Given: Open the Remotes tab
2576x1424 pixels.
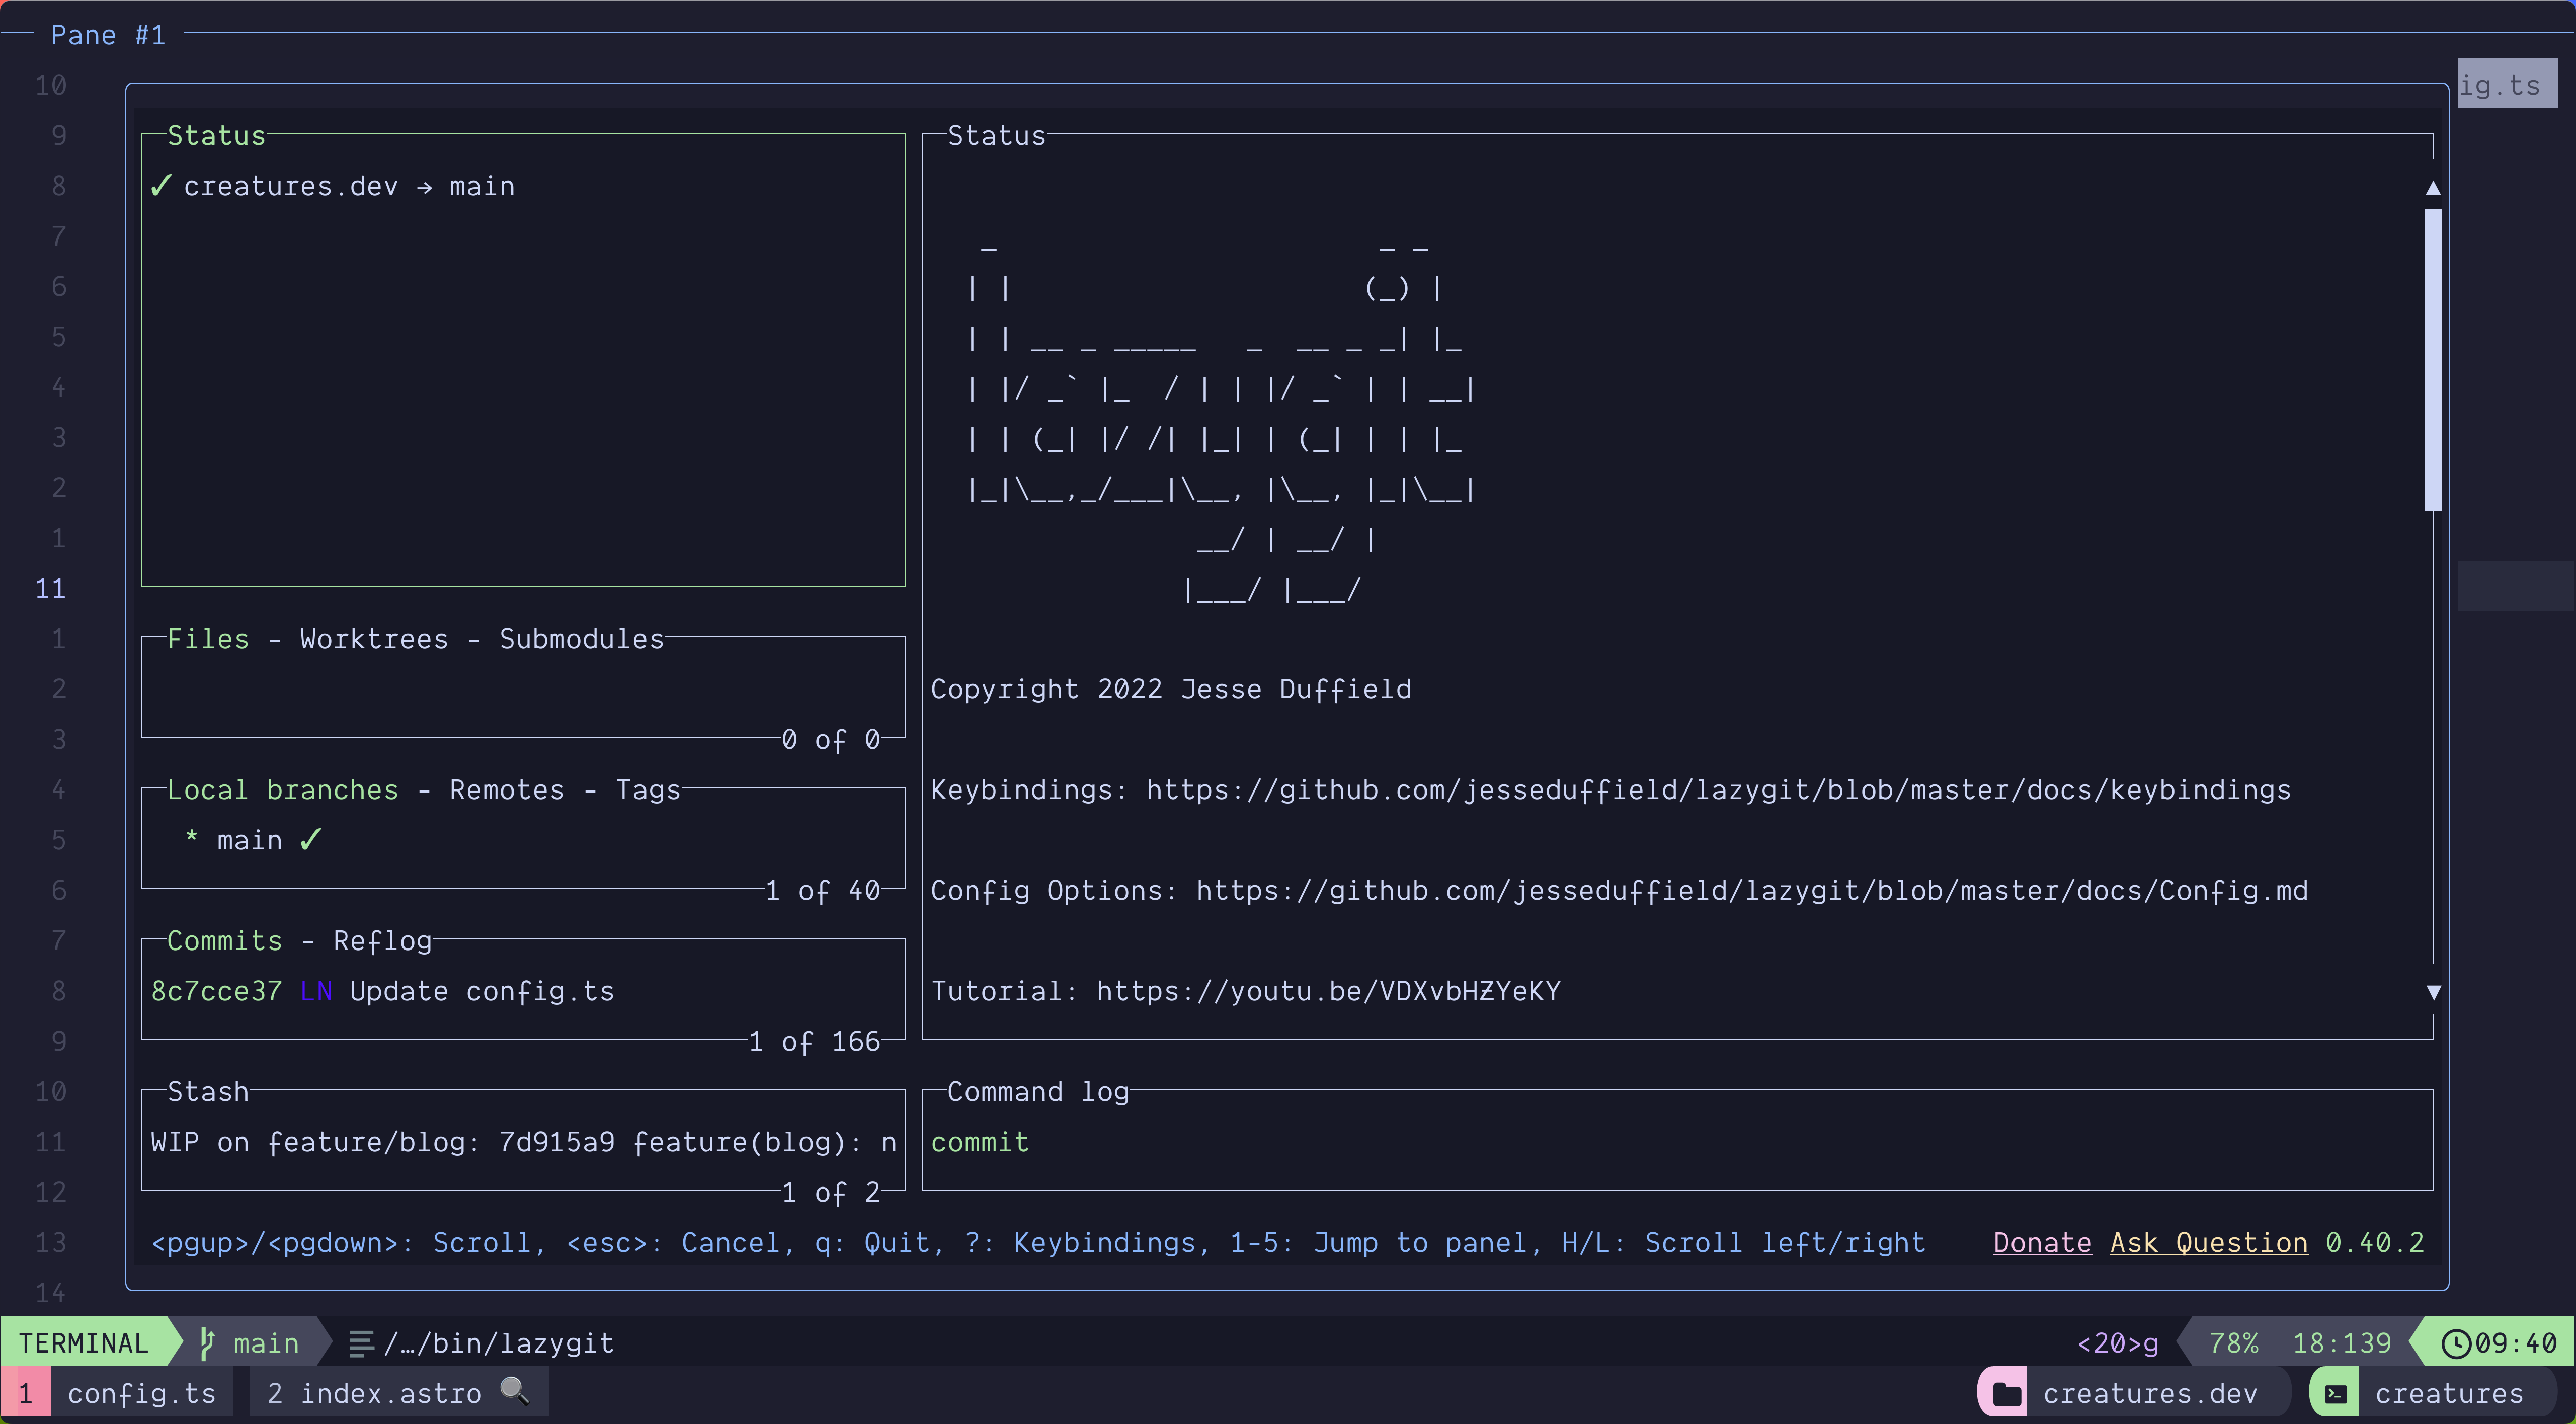Looking at the screenshot, I should coord(507,790).
